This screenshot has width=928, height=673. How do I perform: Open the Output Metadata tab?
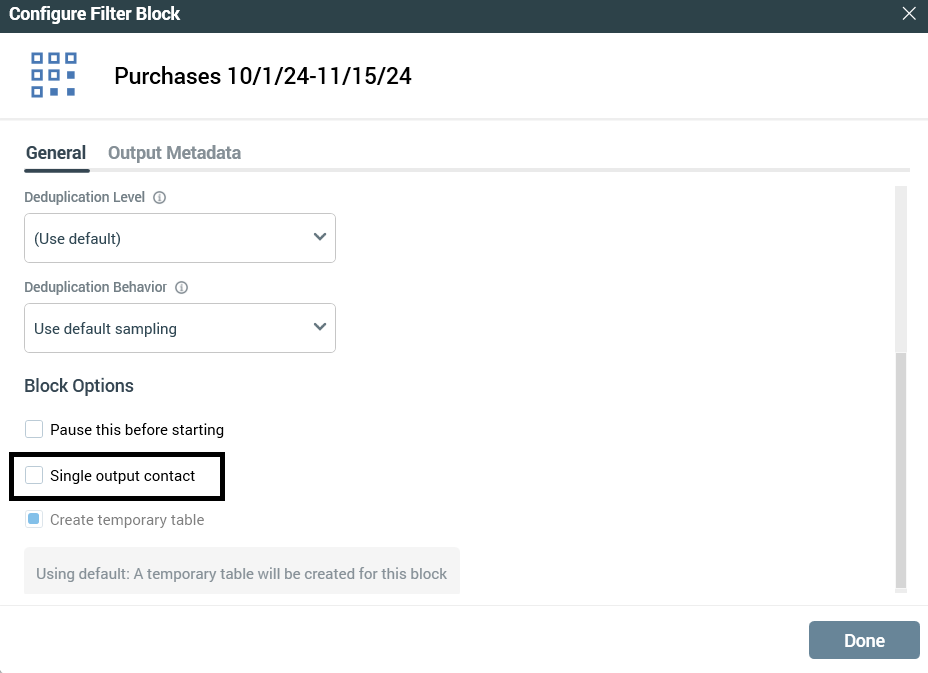174,153
